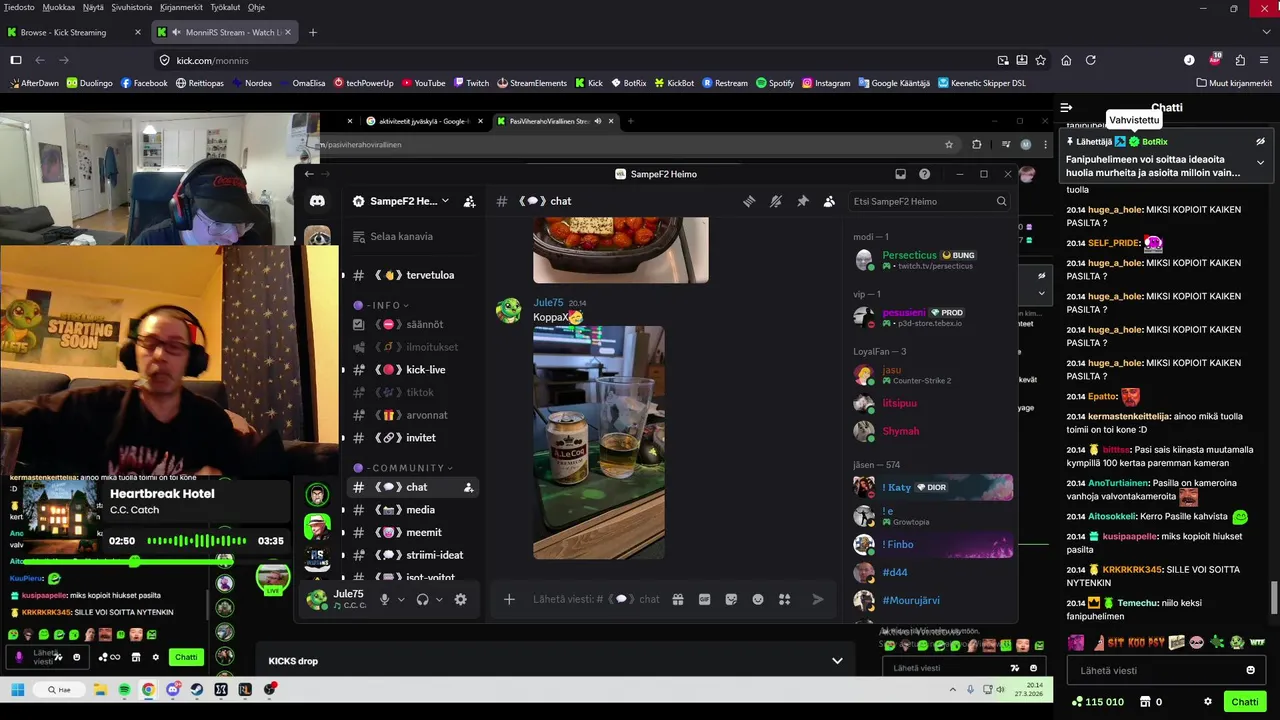Switch to Browse - Kick Streaming tab

click(73, 32)
